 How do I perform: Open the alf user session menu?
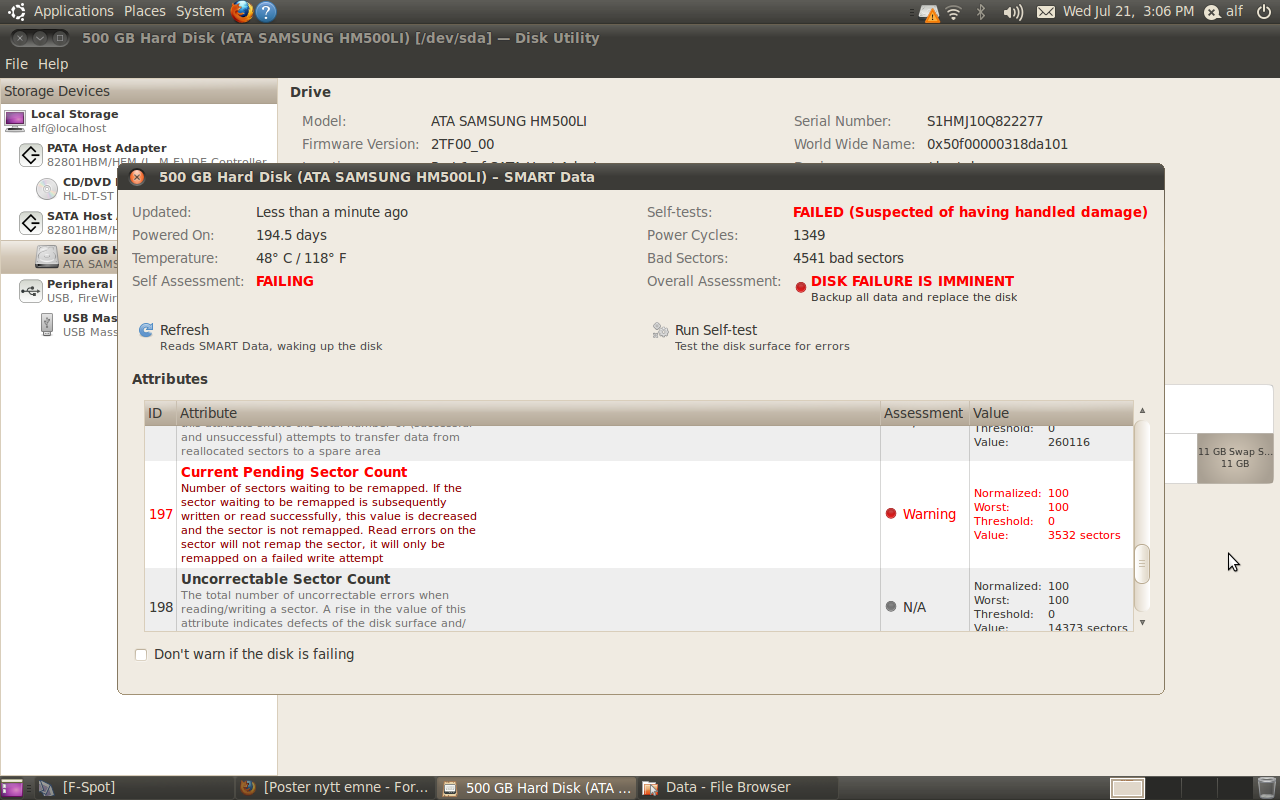pos(1224,12)
